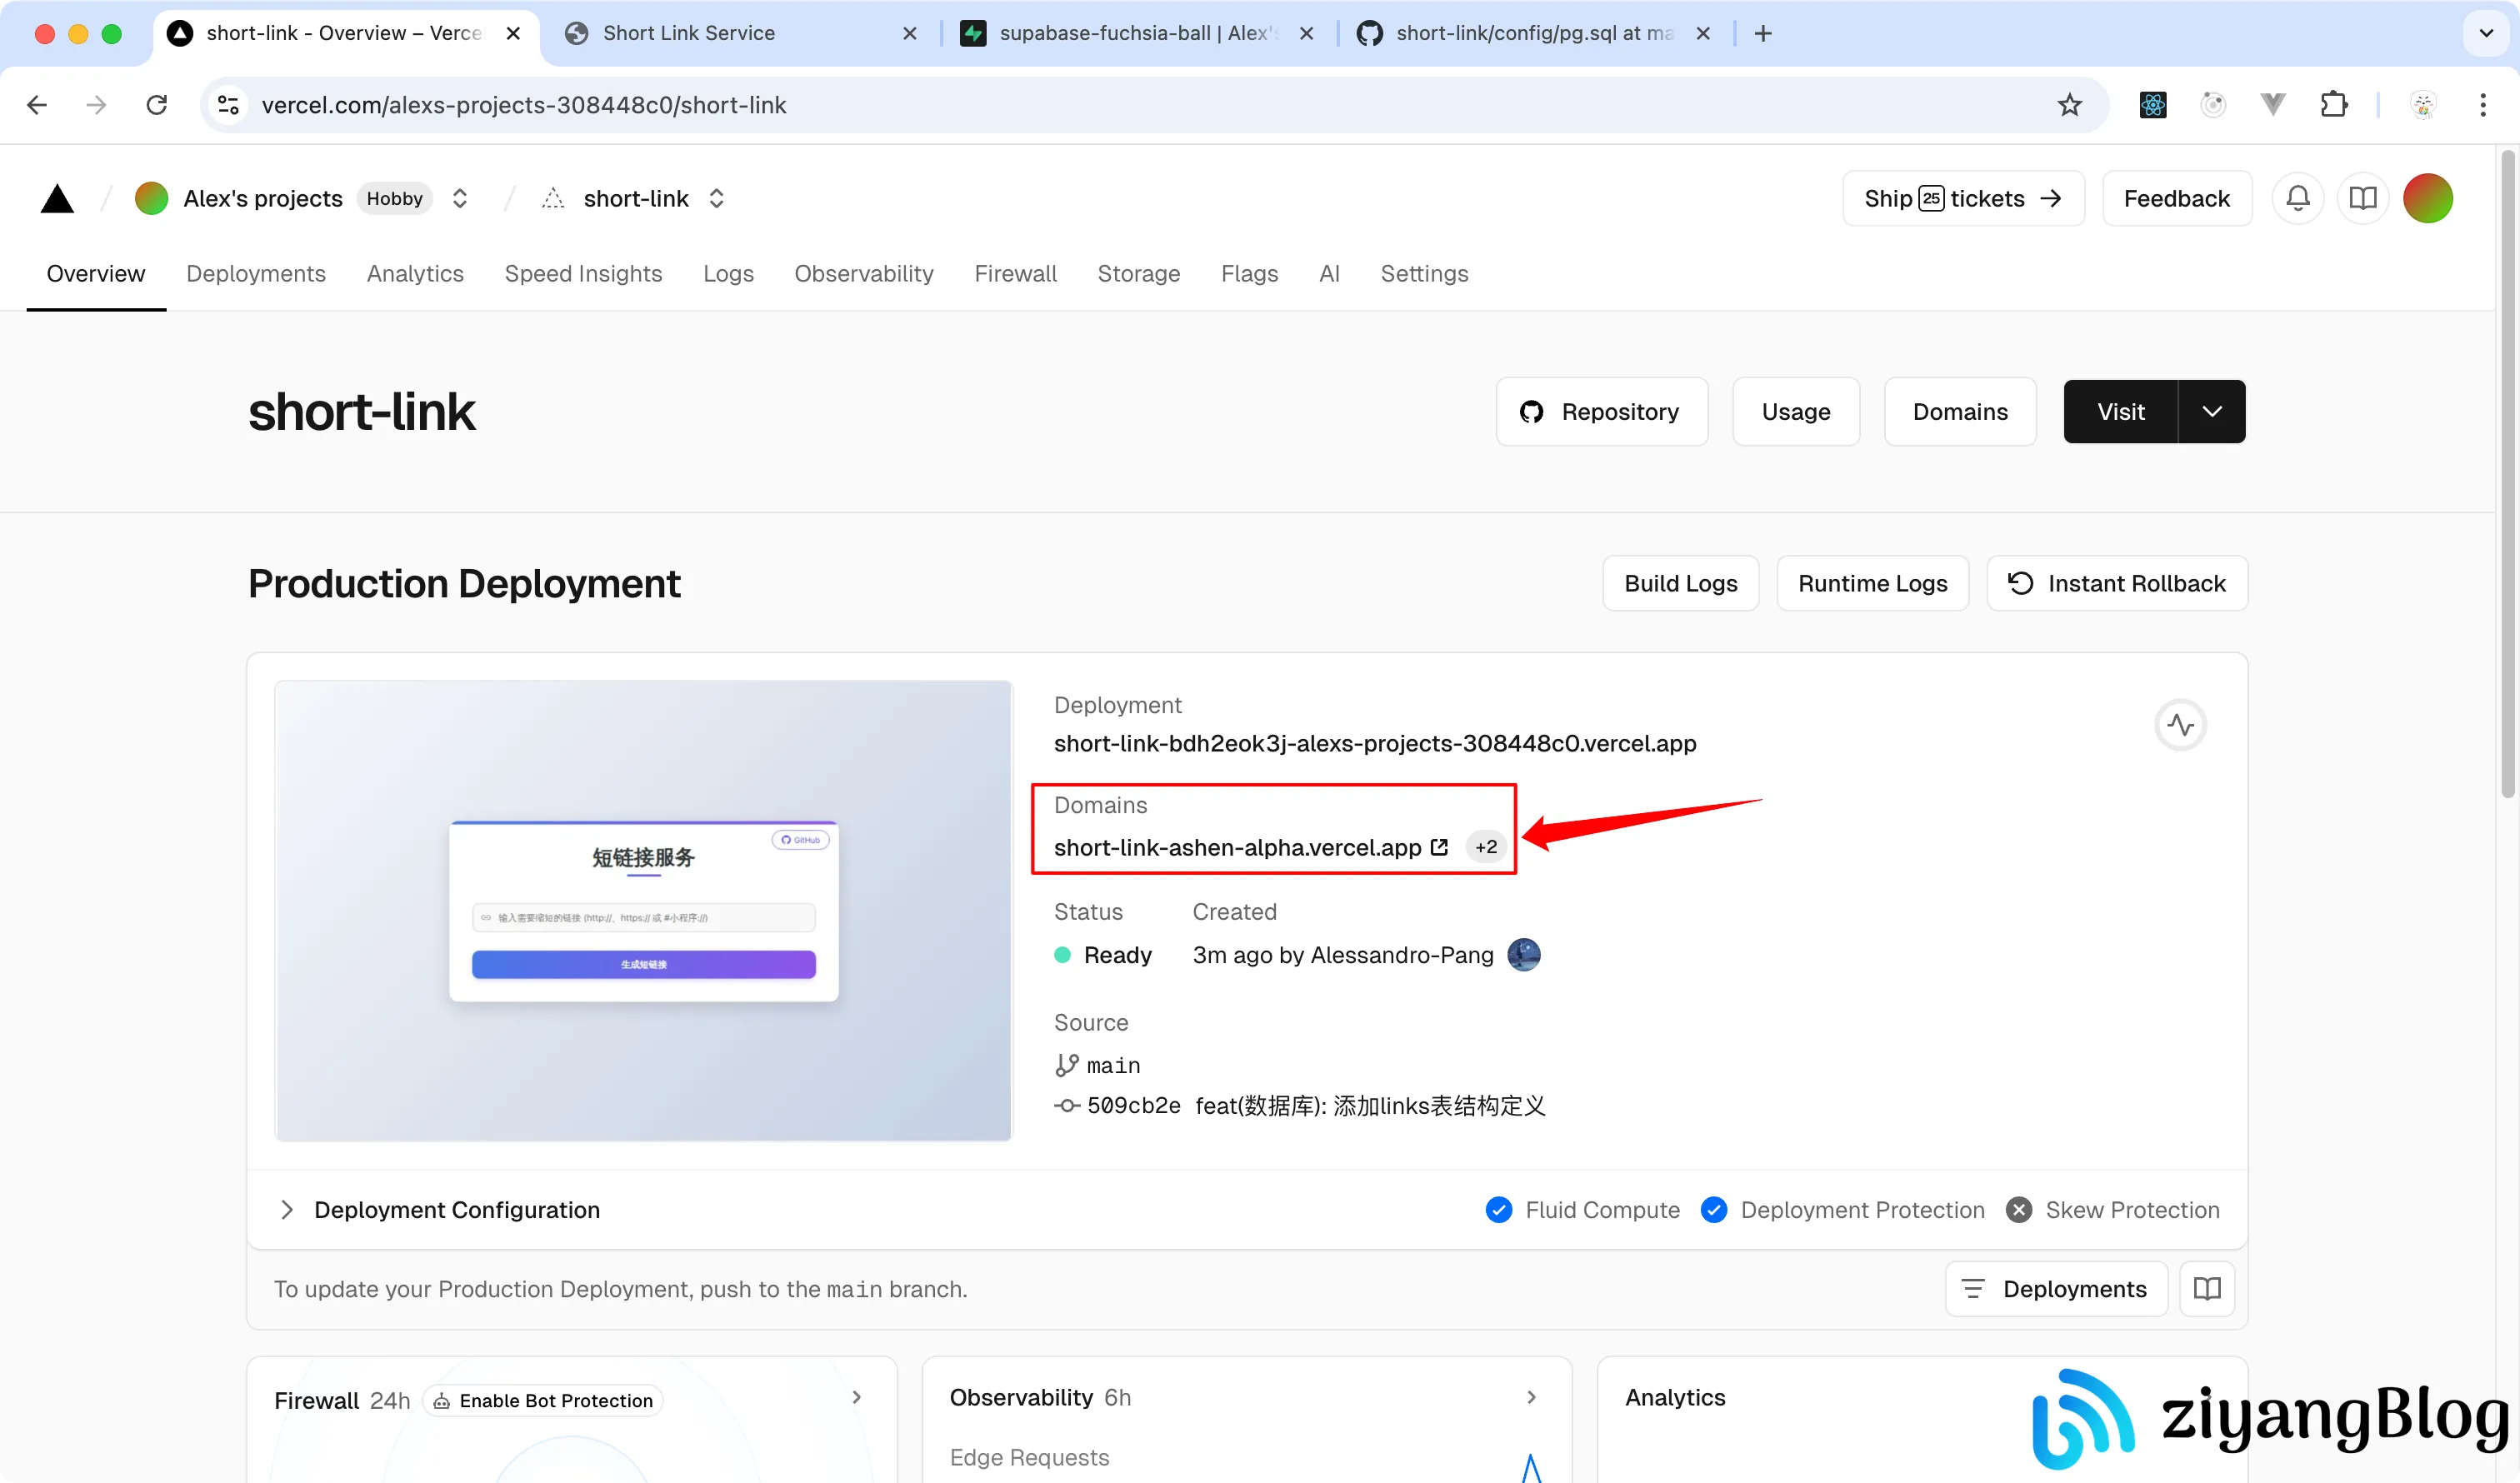Click the Domains button

coord(1960,412)
